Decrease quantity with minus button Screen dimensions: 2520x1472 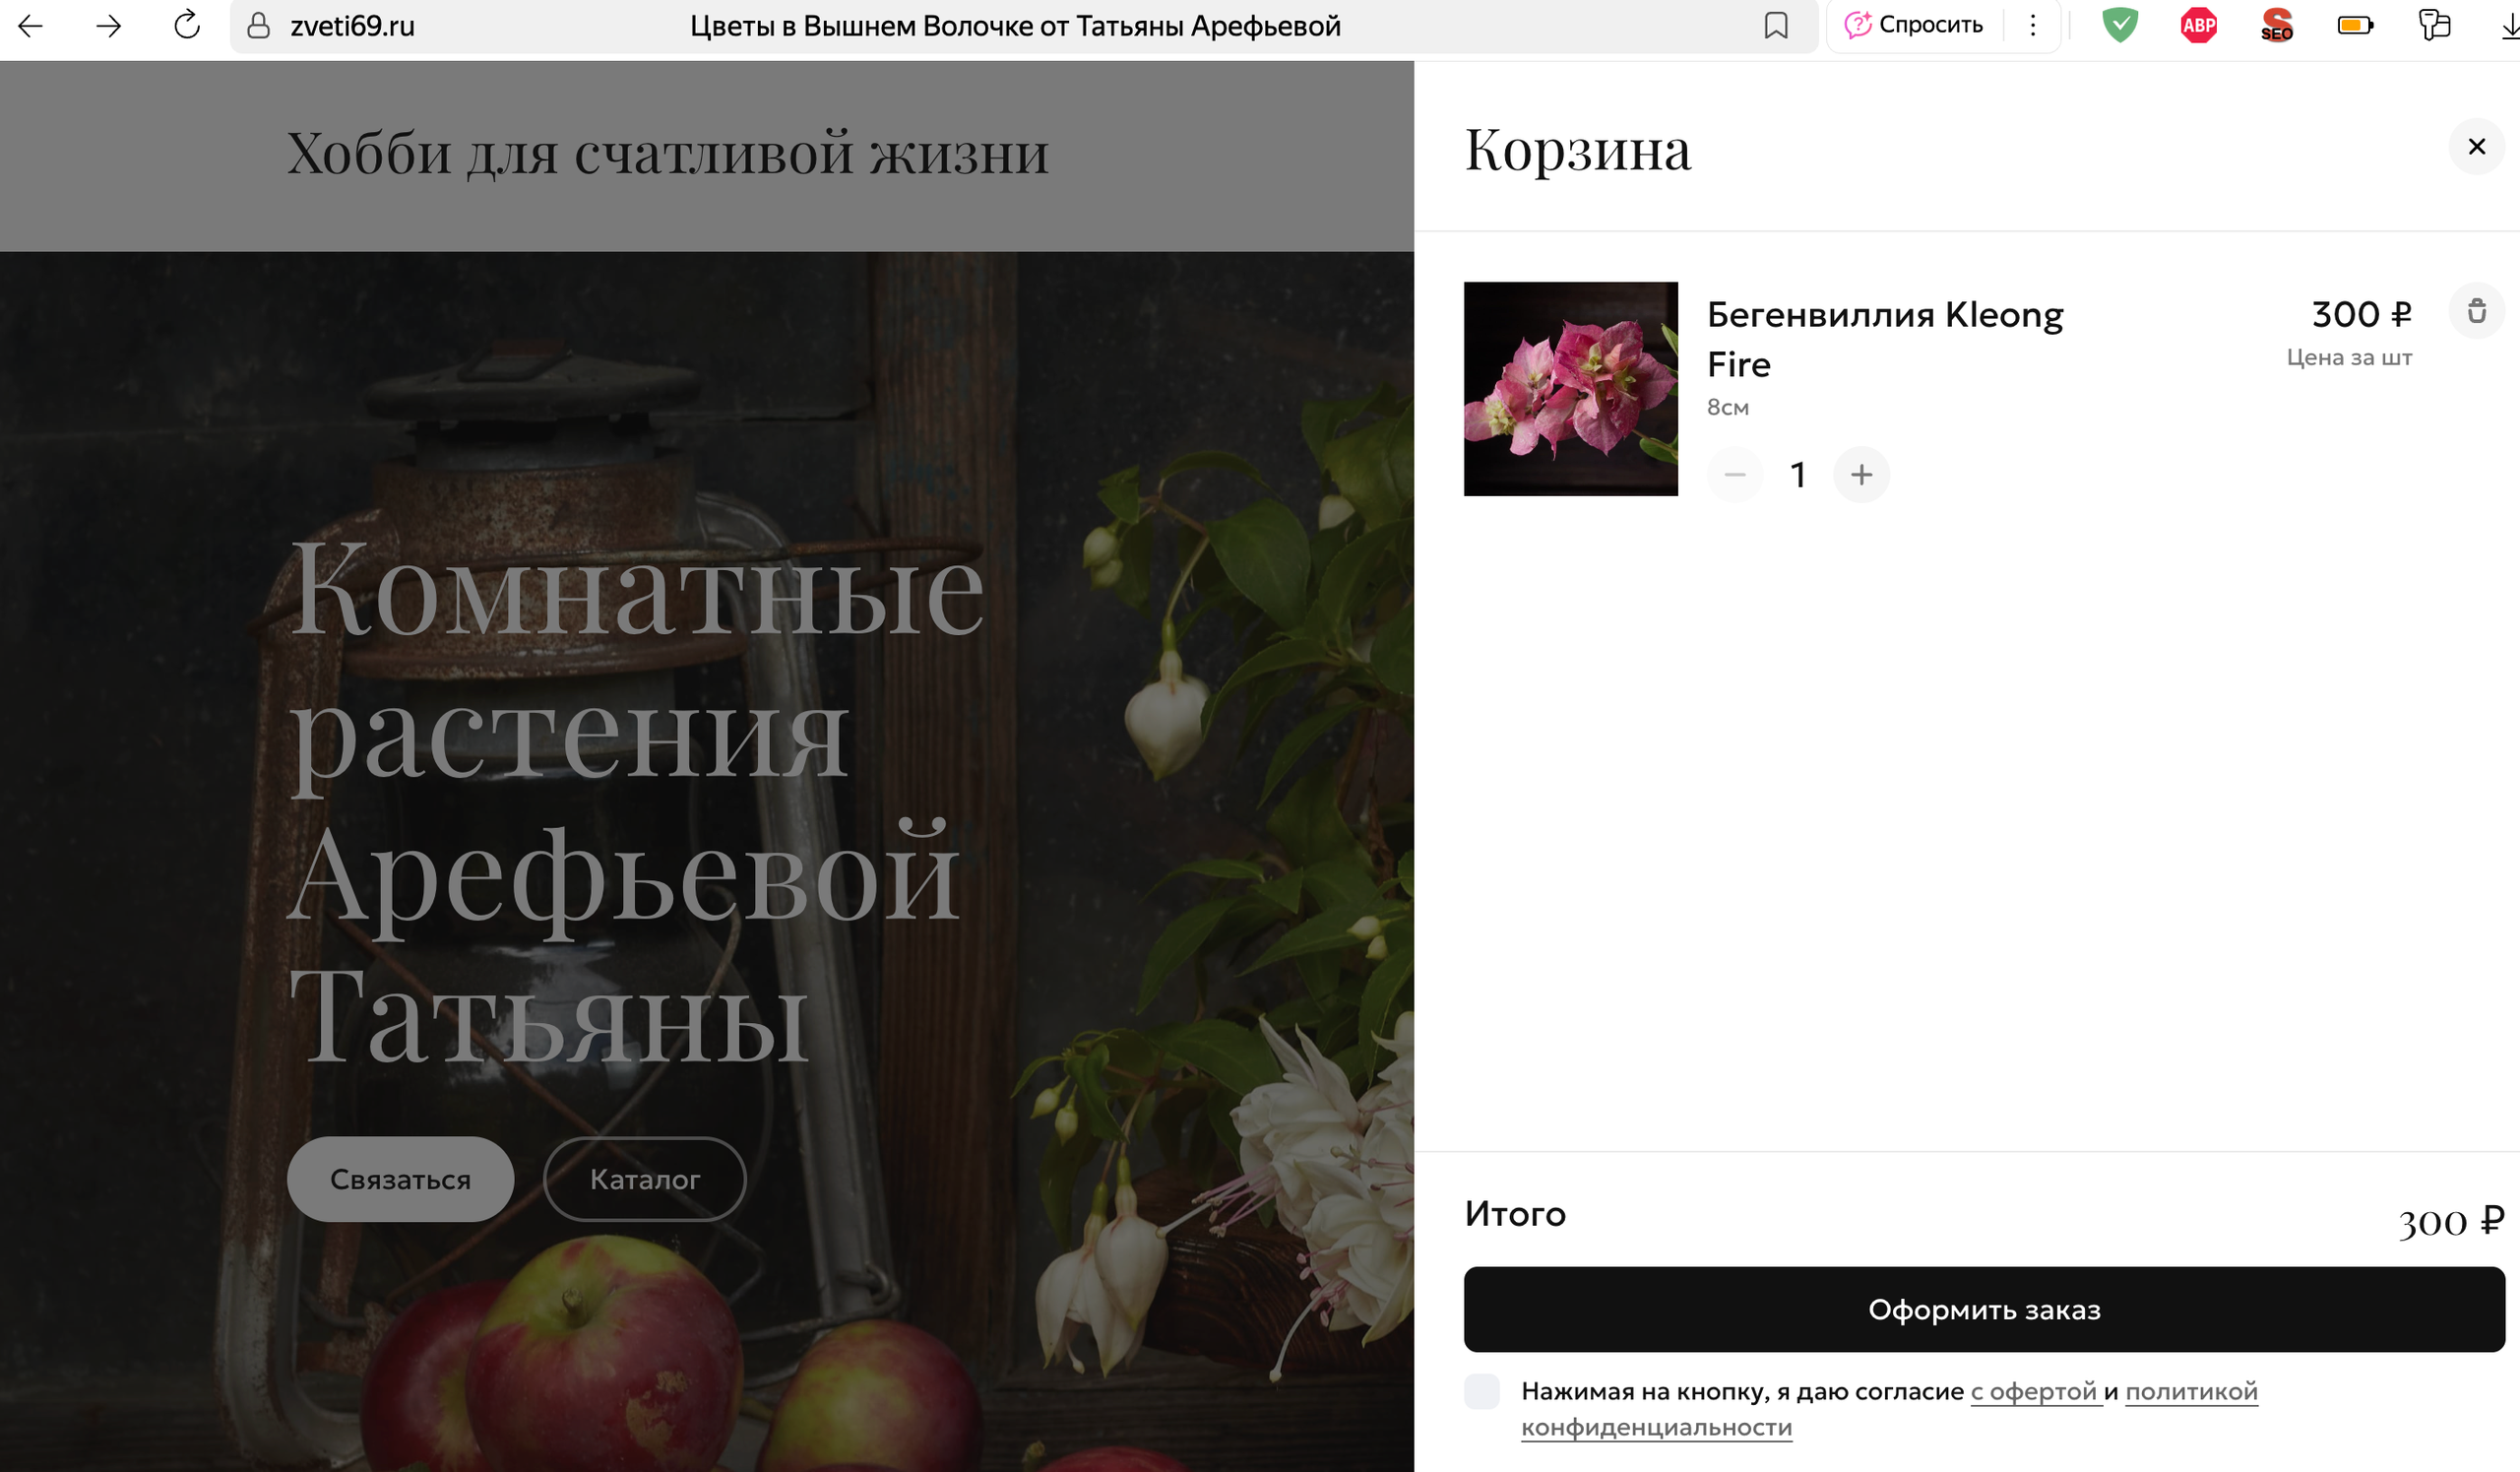(1735, 475)
